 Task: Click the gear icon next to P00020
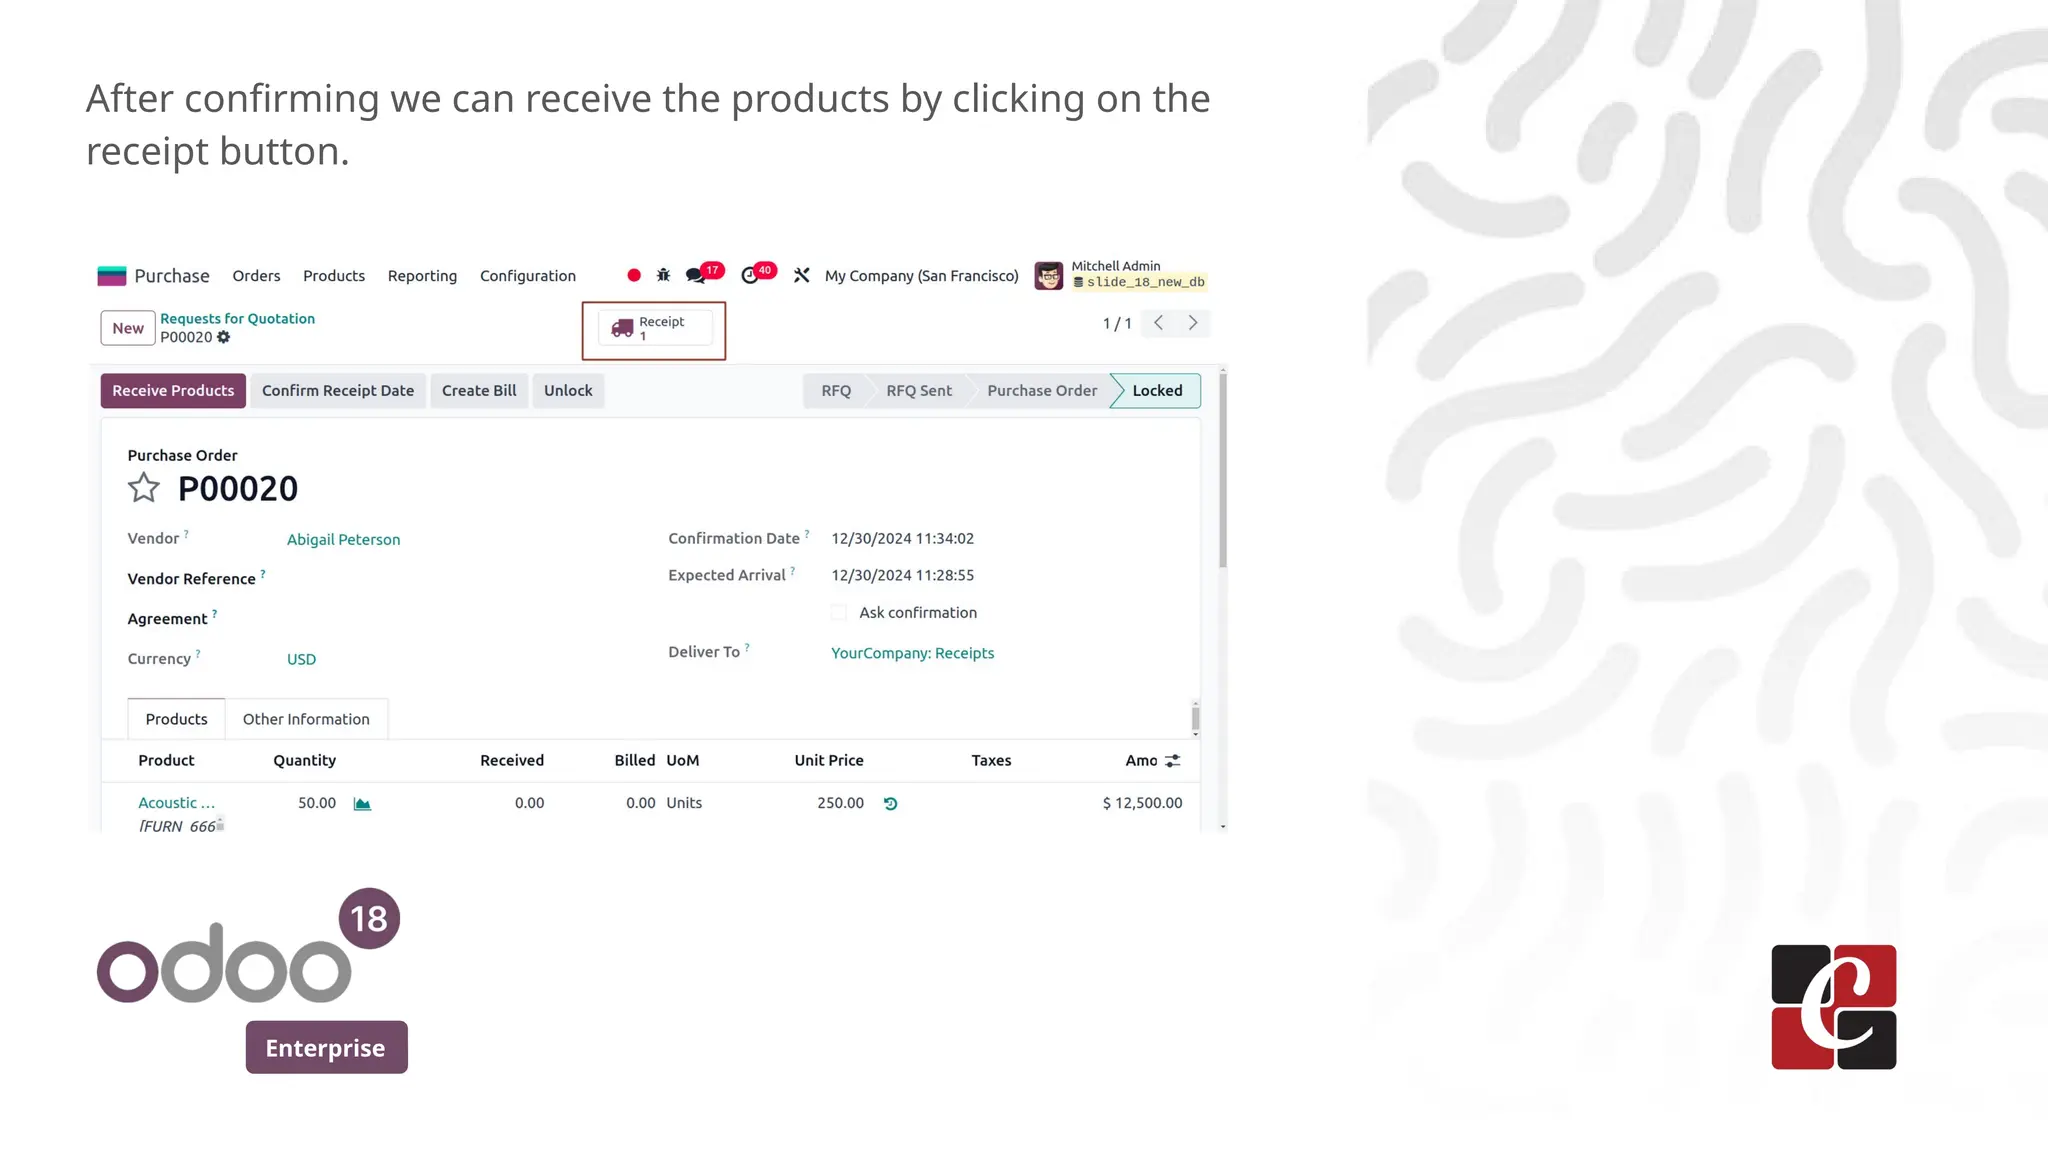click(224, 337)
